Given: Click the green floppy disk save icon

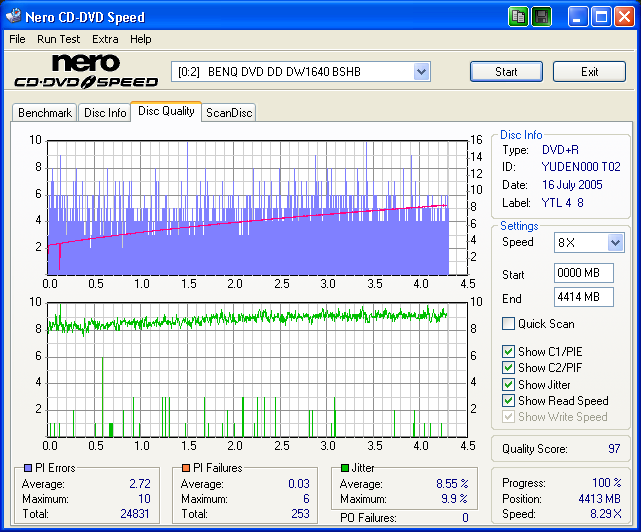Looking at the screenshot, I should [541, 17].
